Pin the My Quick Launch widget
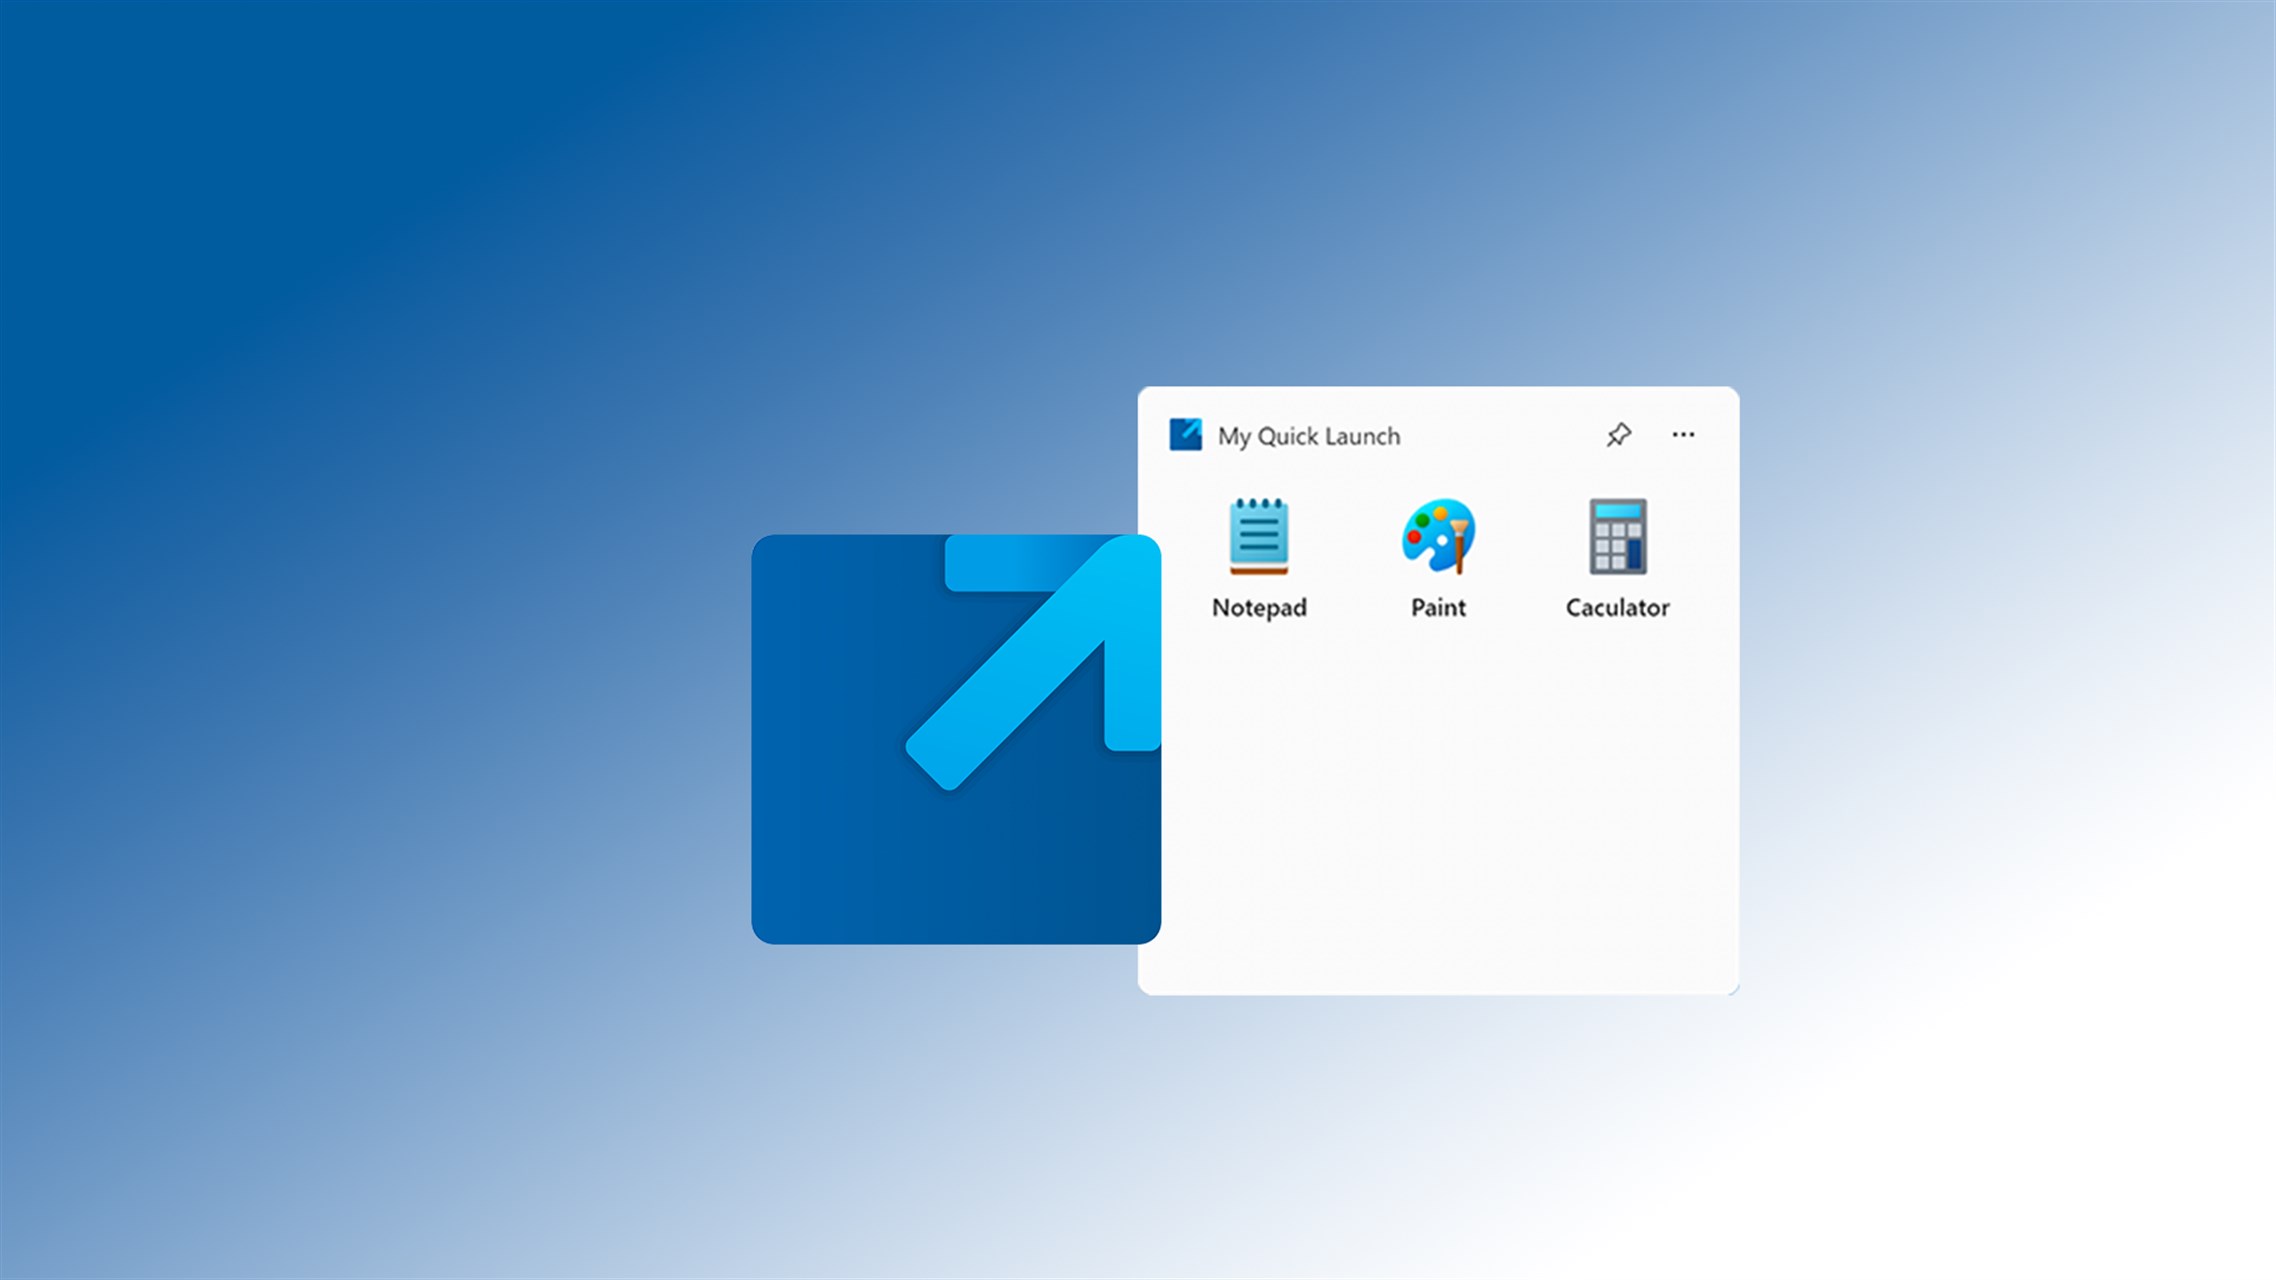Screen dimensions: 2276x1280 tap(1618, 435)
